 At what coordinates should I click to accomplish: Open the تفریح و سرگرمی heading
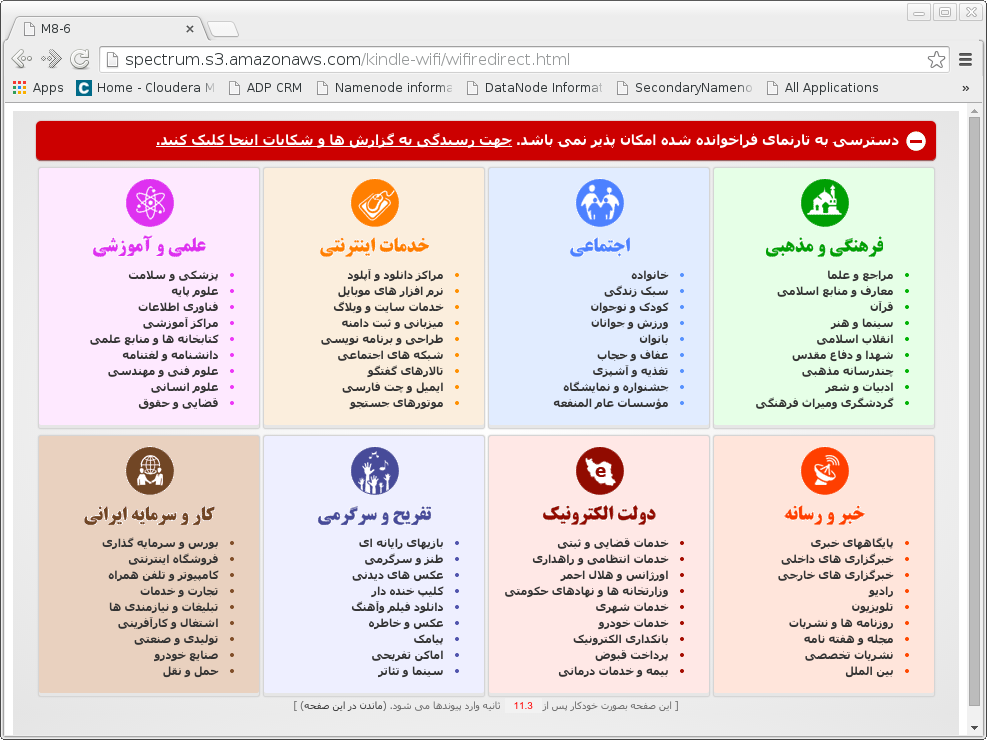pyautogui.click(x=375, y=515)
